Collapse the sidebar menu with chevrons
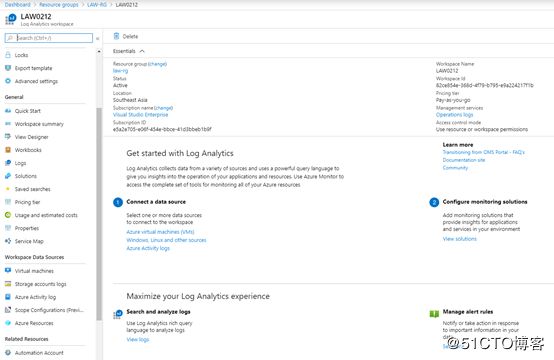554x360 pixels. tap(98, 39)
